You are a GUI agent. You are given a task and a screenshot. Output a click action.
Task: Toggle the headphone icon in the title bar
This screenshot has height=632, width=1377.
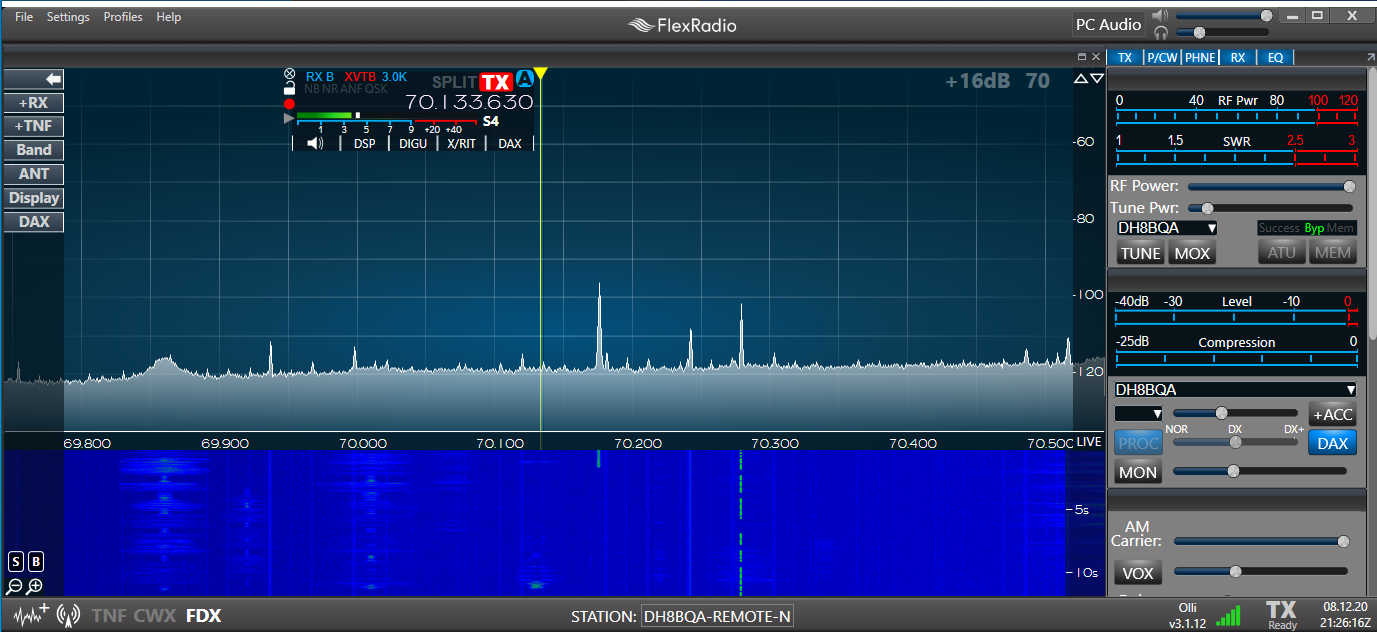coord(1160,32)
